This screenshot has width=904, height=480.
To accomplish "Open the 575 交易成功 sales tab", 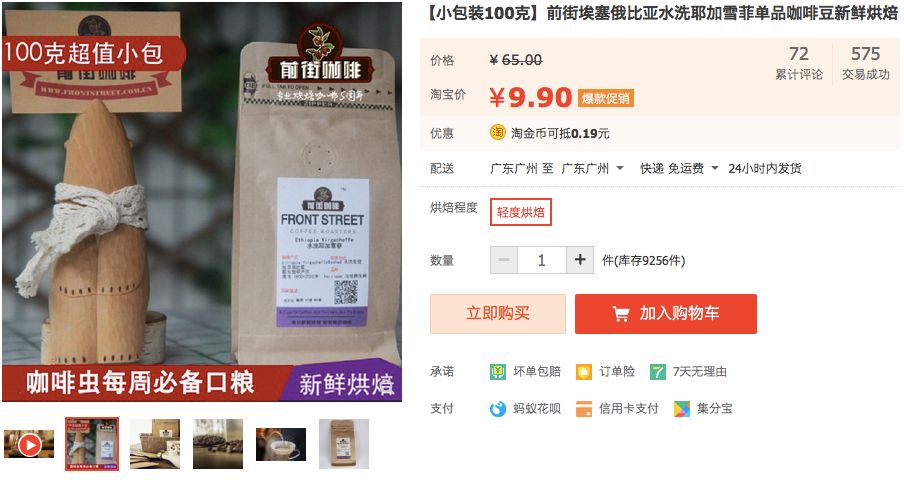I will tap(865, 63).
